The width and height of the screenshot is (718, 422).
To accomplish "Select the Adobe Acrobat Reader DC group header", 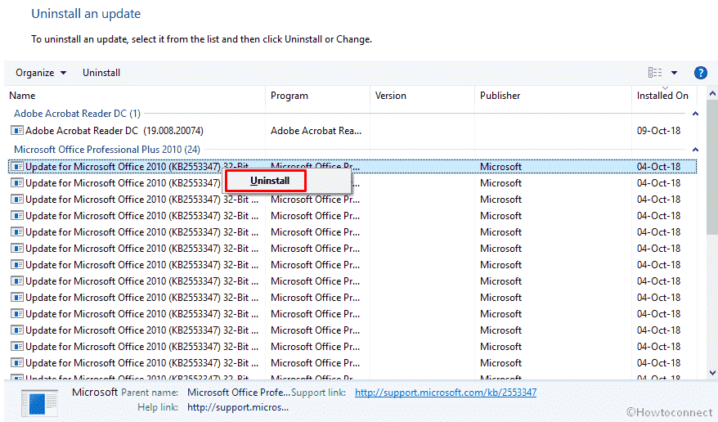I will [x=77, y=114].
